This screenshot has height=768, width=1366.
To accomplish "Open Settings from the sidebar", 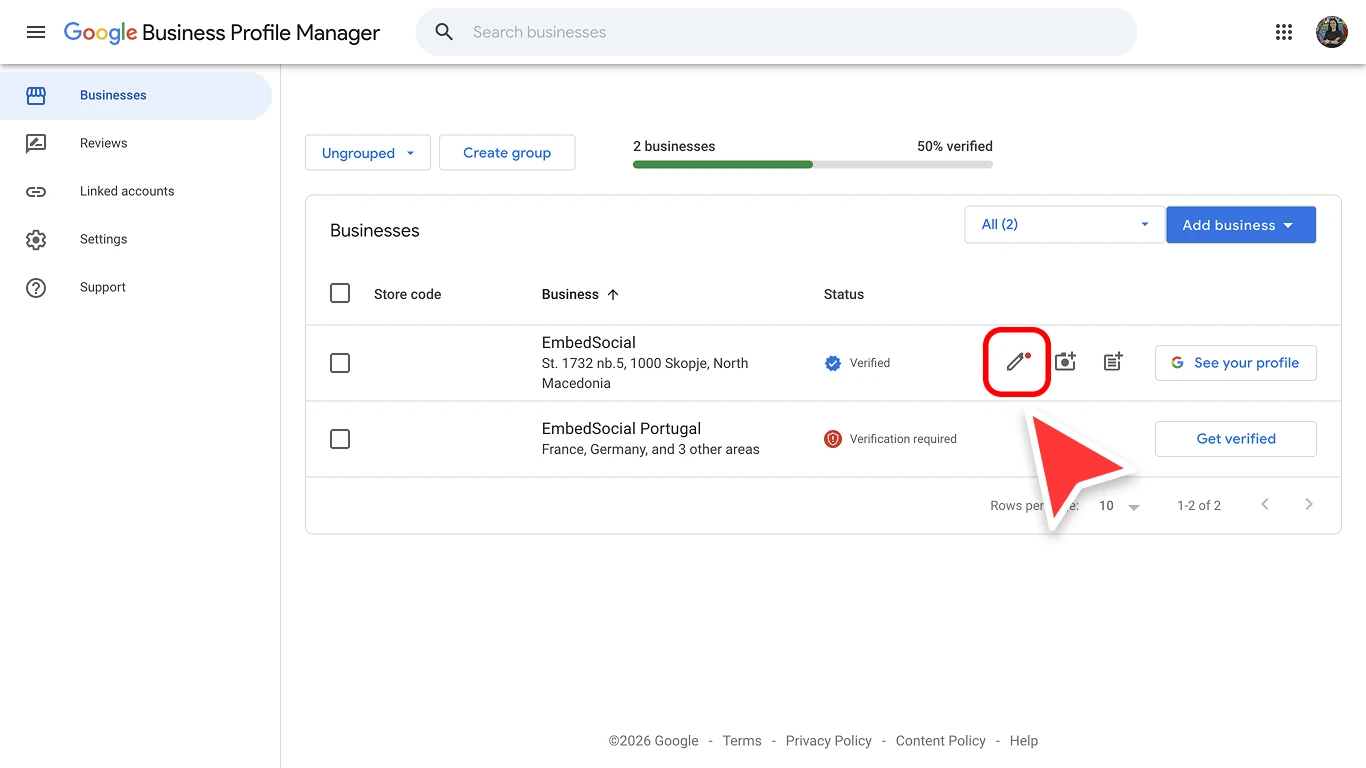I will pos(103,239).
